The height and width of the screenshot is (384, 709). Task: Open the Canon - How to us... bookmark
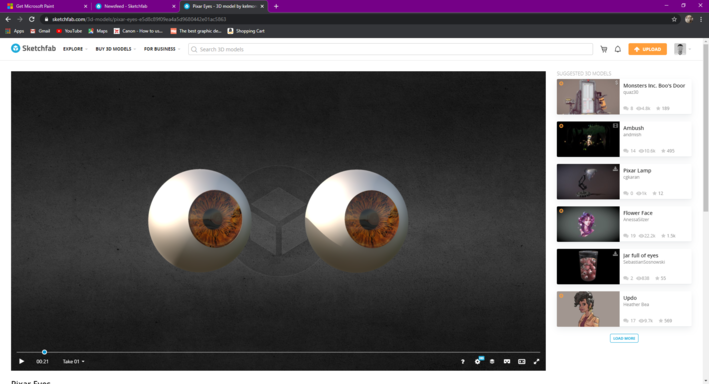[x=138, y=31]
